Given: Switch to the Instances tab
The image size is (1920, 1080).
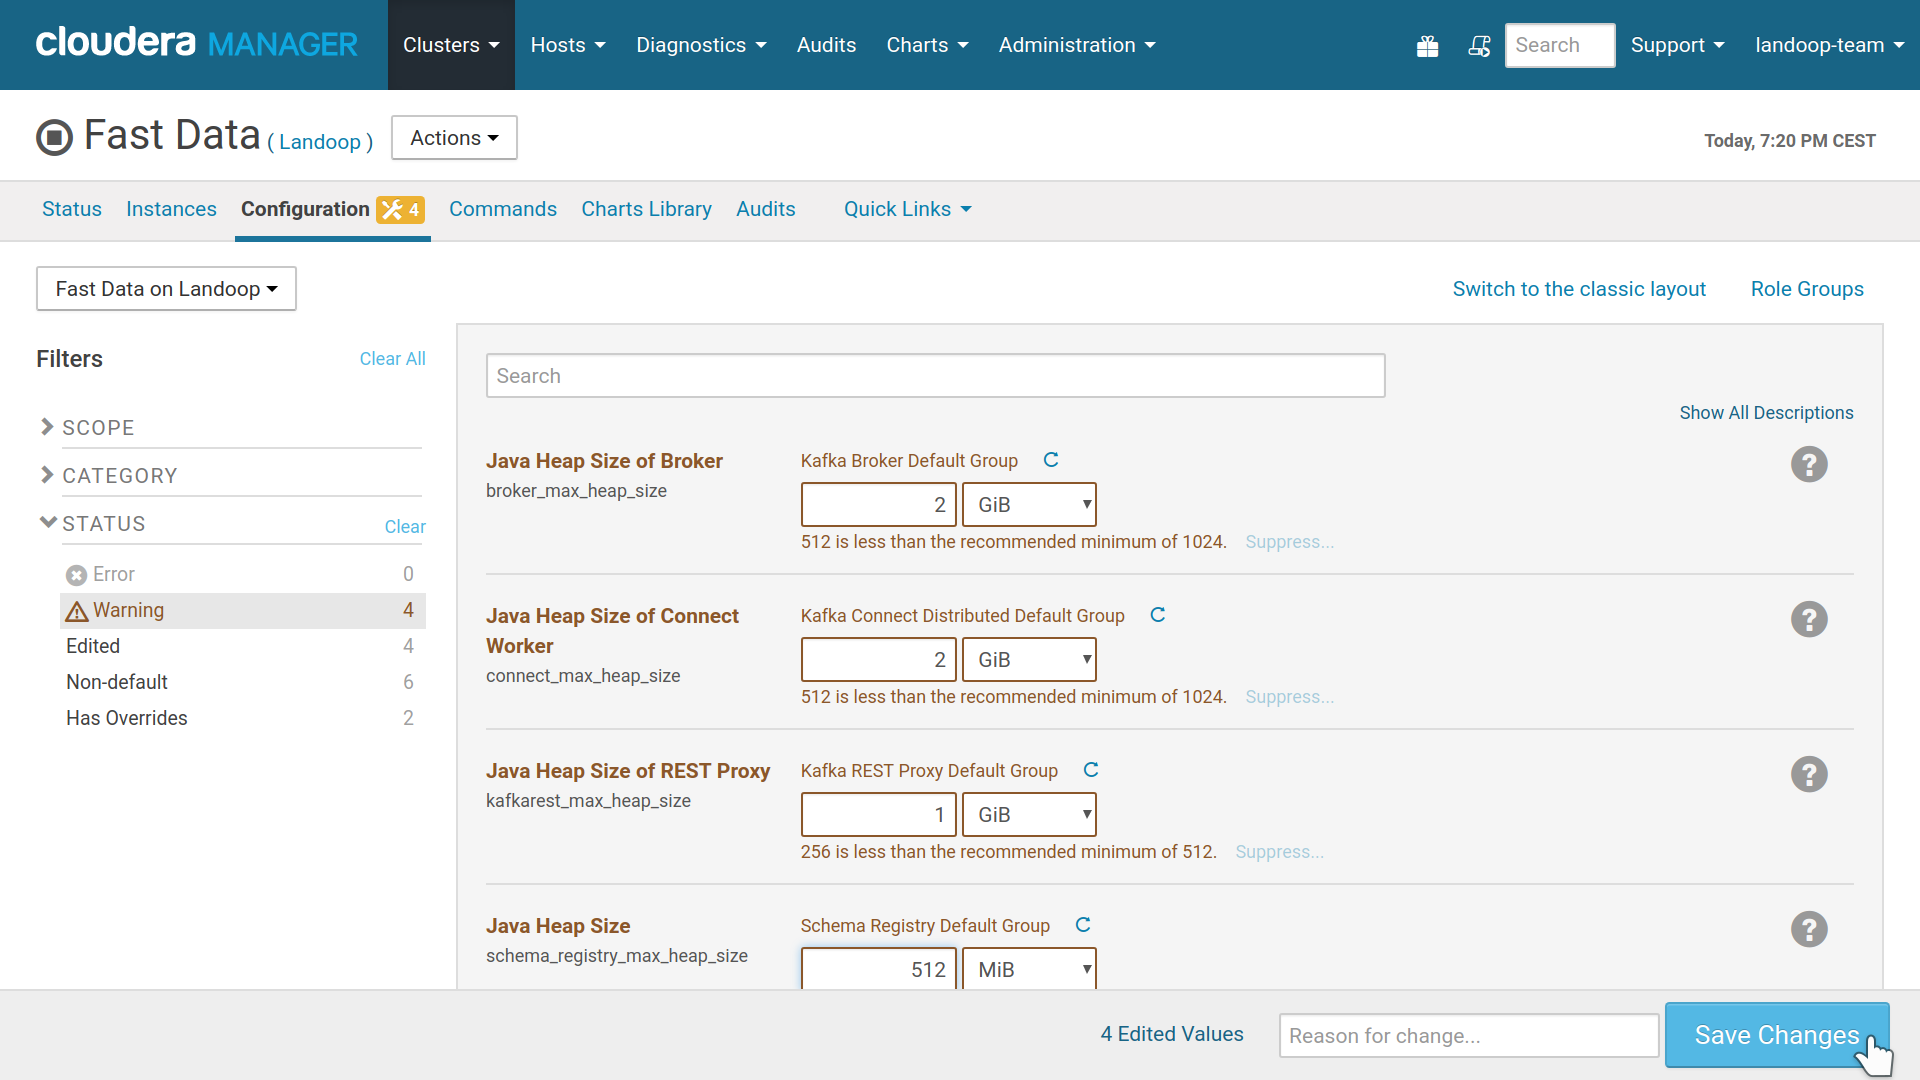Looking at the screenshot, I should 170,208.
